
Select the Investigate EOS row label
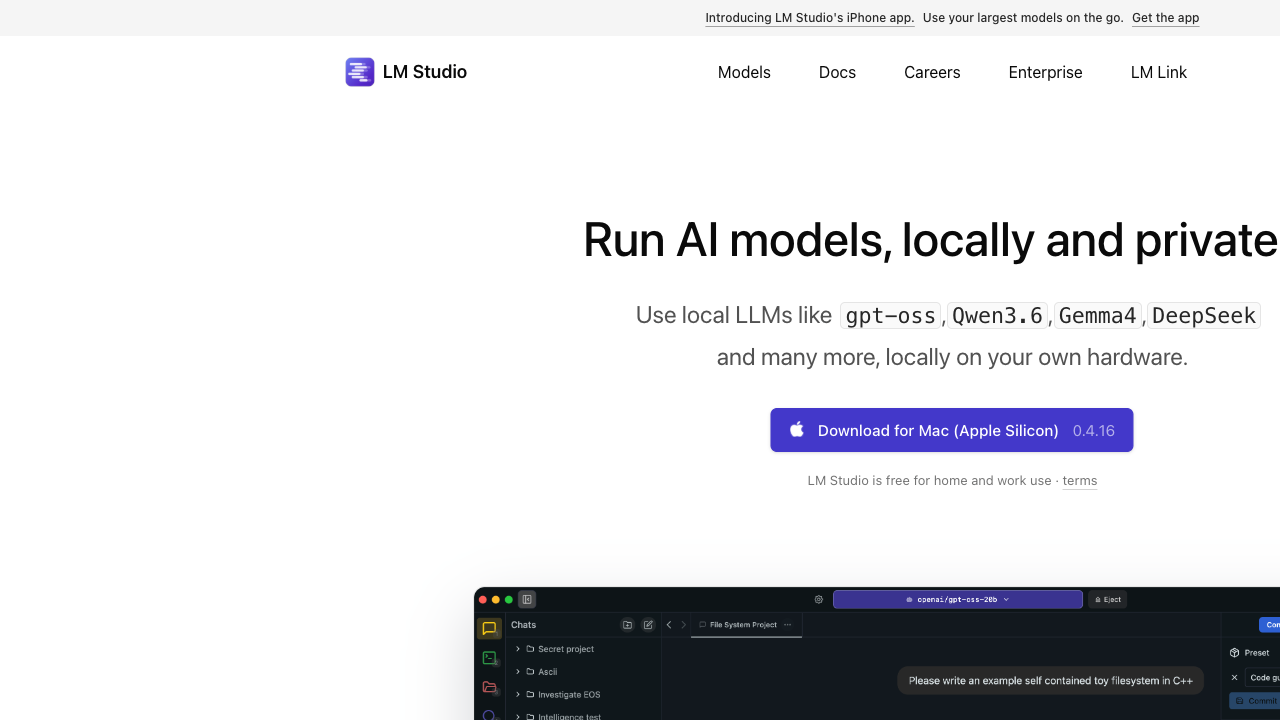(x=569, y=695)
